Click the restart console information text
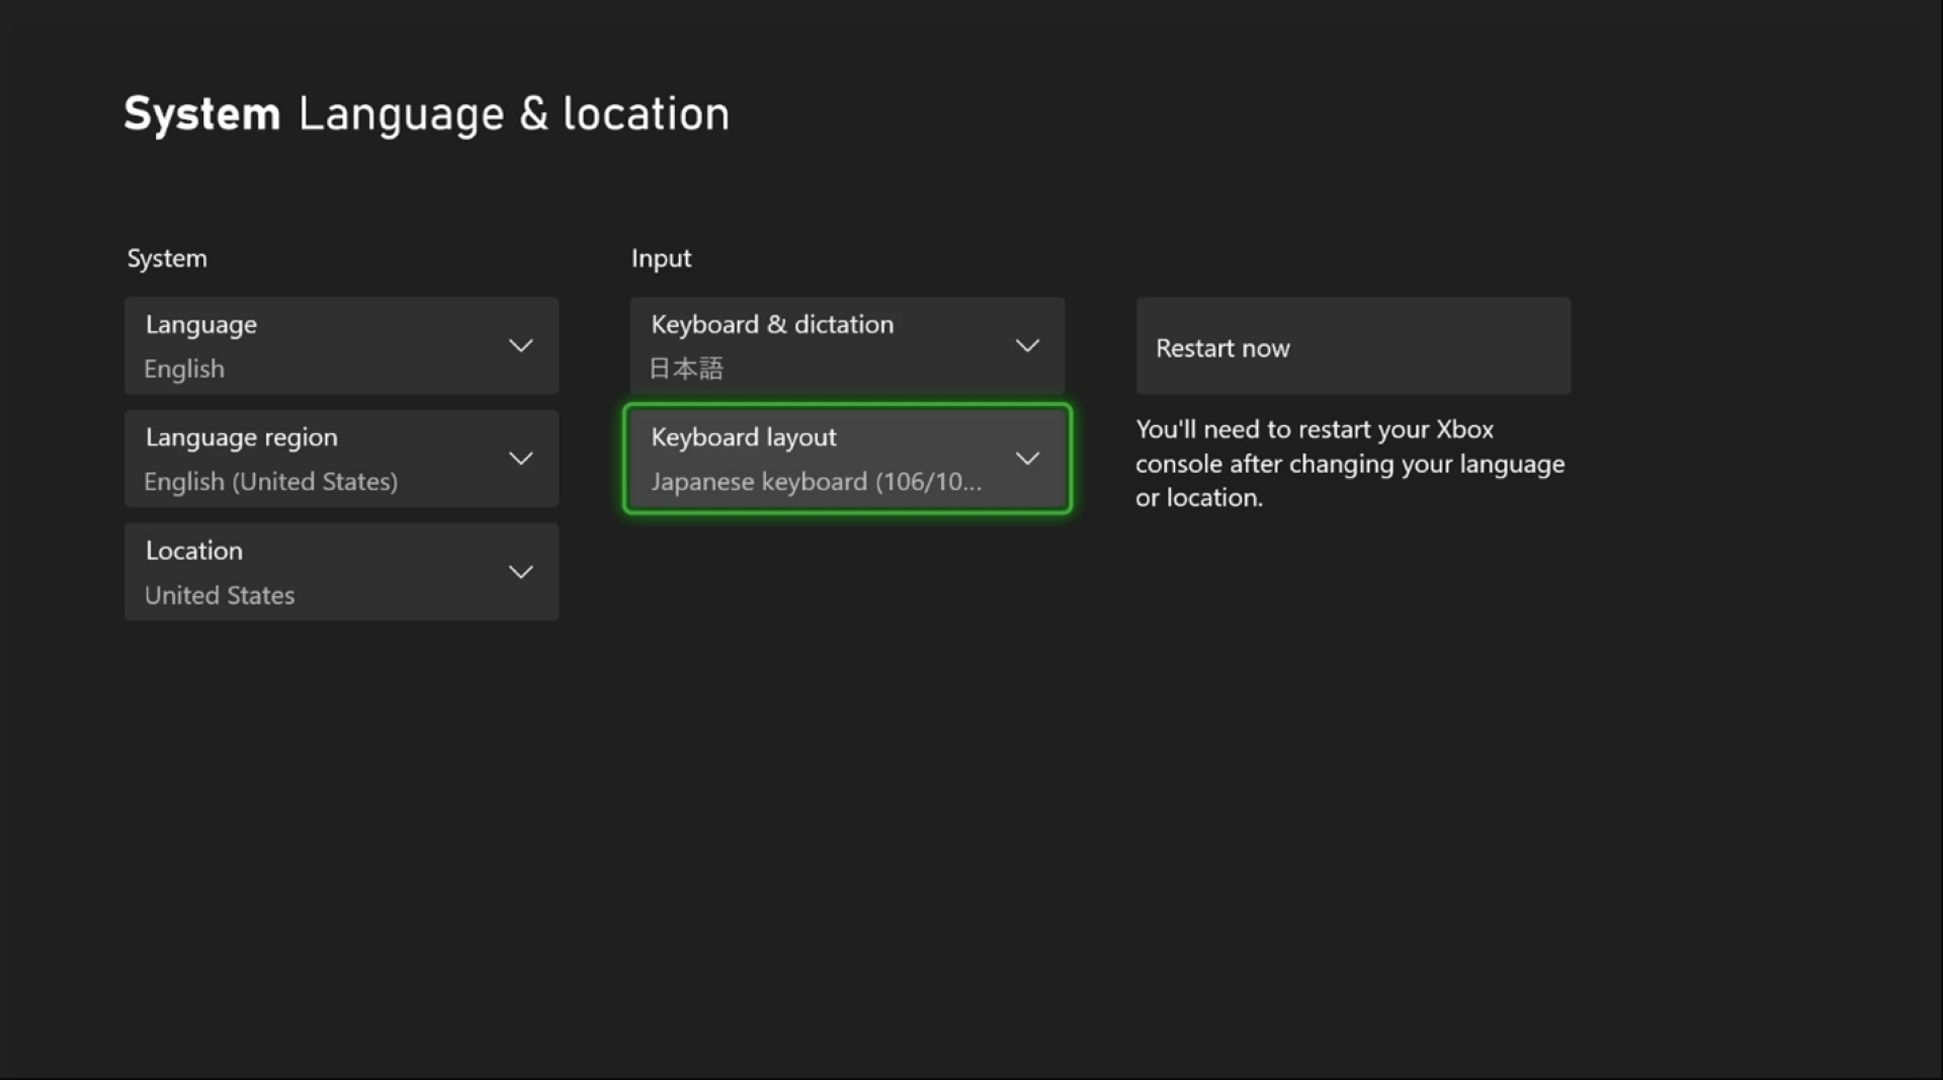 [x=1350, y=464]
